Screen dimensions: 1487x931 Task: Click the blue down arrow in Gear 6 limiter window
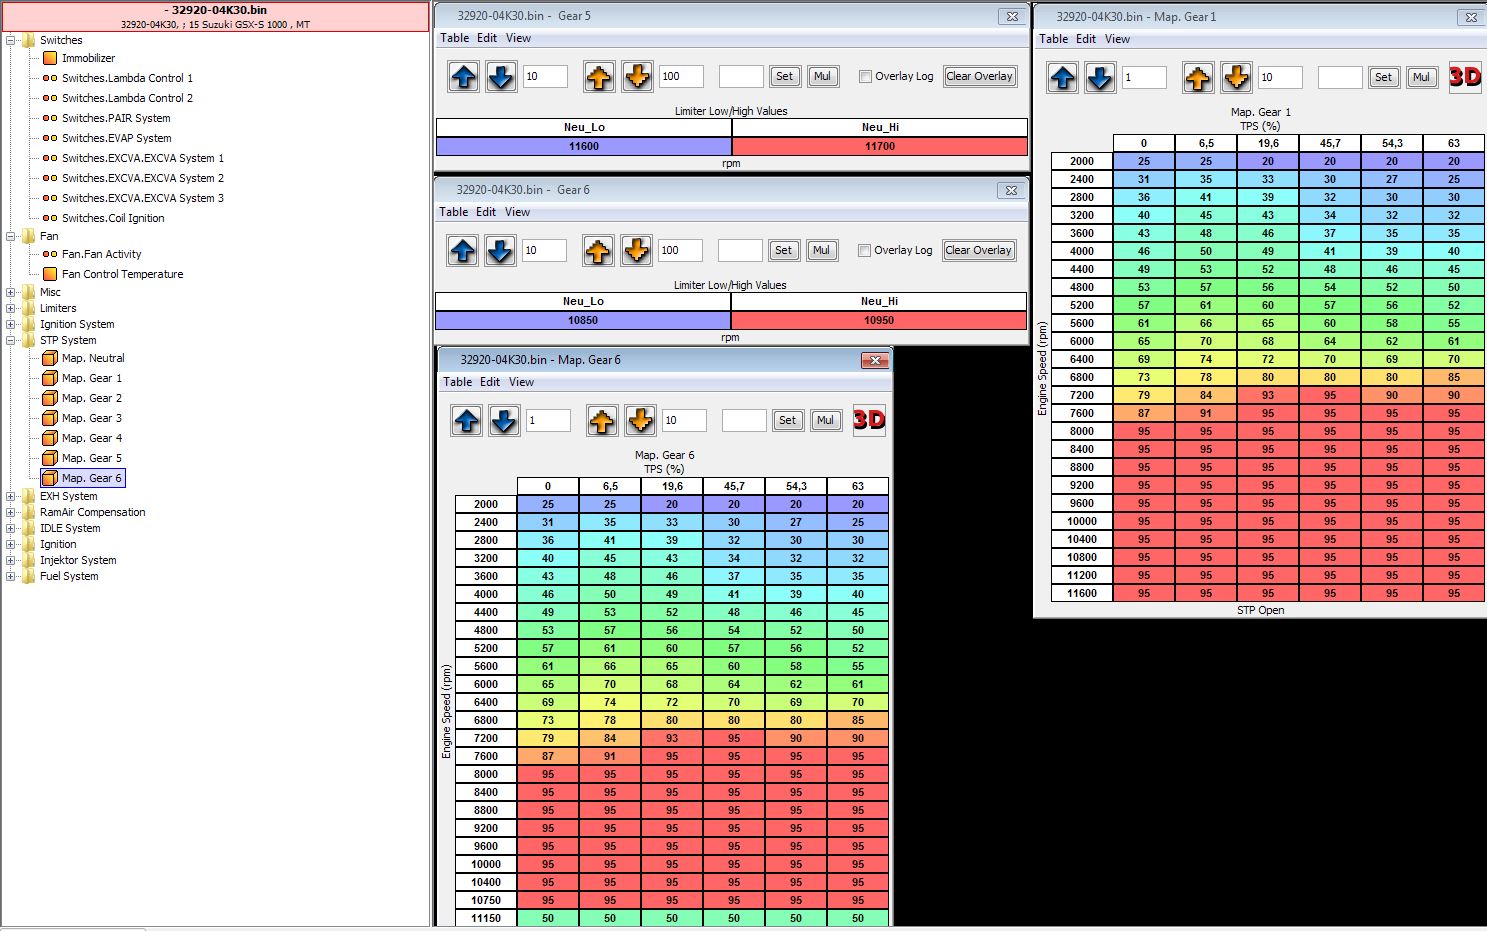[x=500, y=251]
